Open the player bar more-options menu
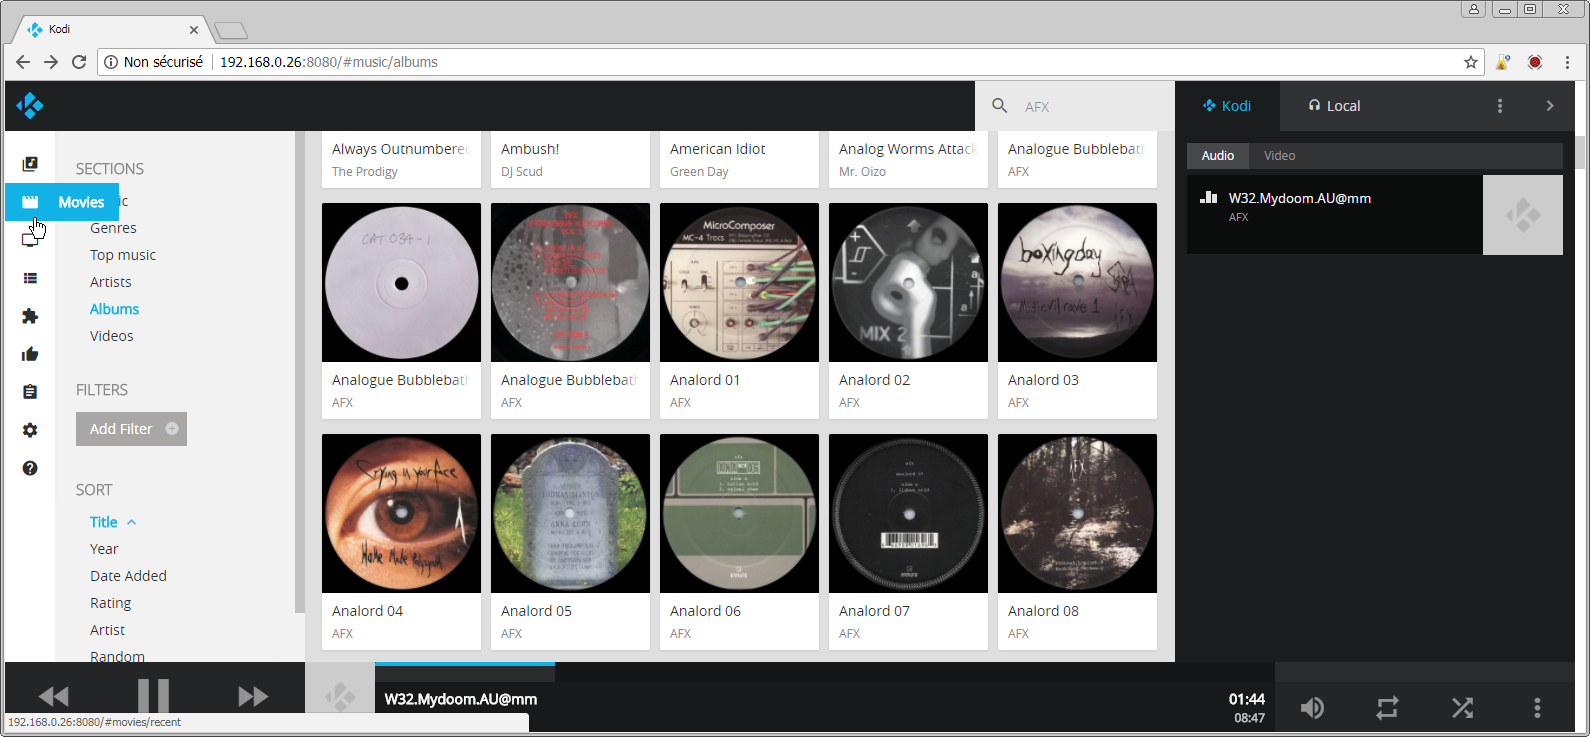The image size is (1590, 737). pos(1537,708)
